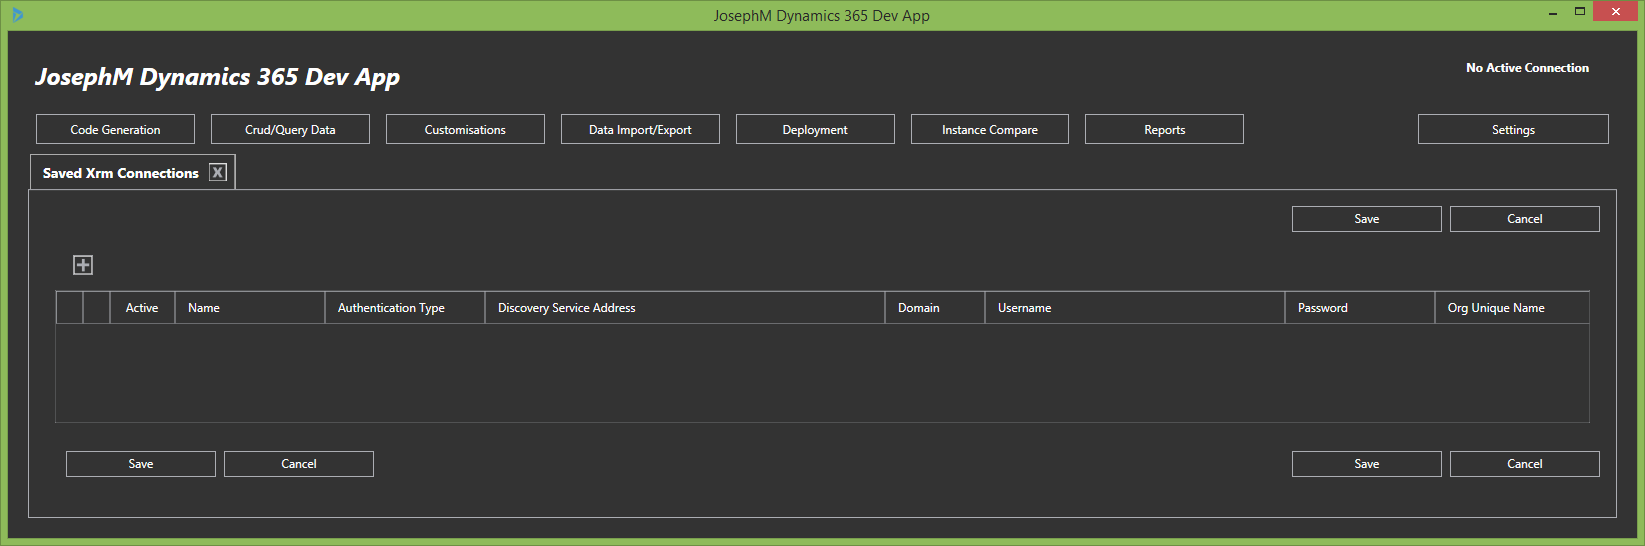Switch to the Saved Xrm Connections tab
This screenshot has width=1645, height=546.
click(120, 173)
